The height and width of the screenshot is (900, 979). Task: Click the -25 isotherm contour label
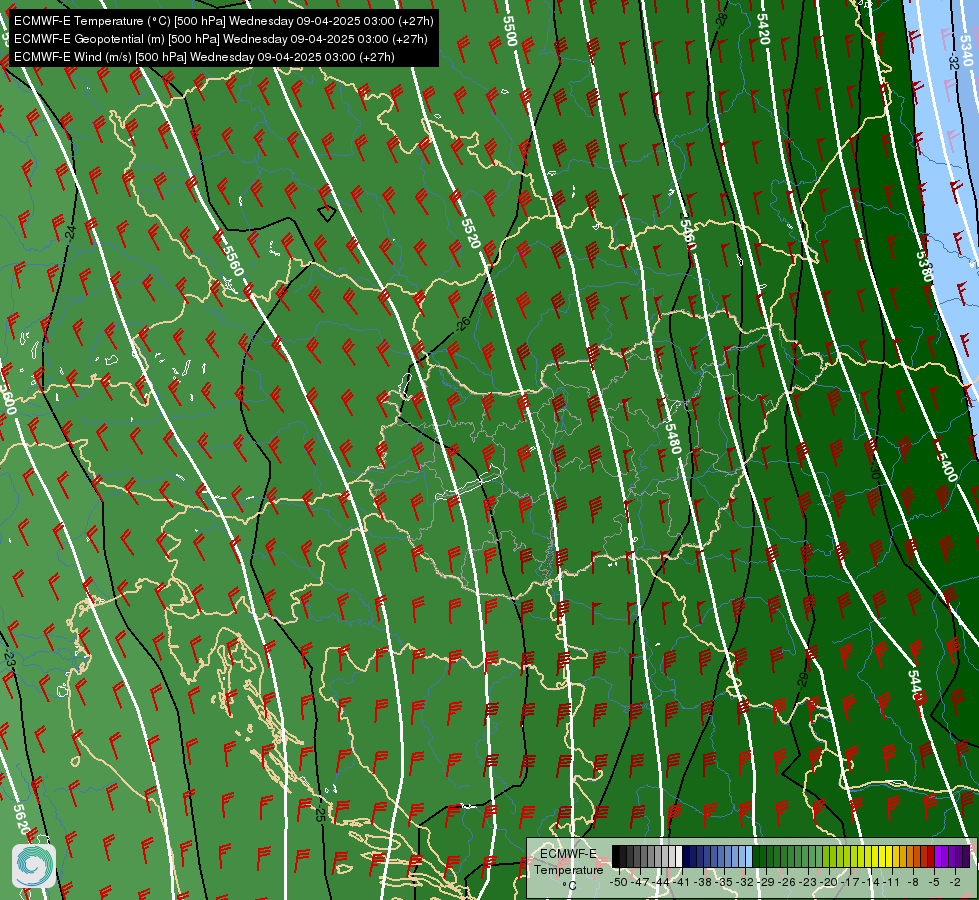(x=320, y=813)
